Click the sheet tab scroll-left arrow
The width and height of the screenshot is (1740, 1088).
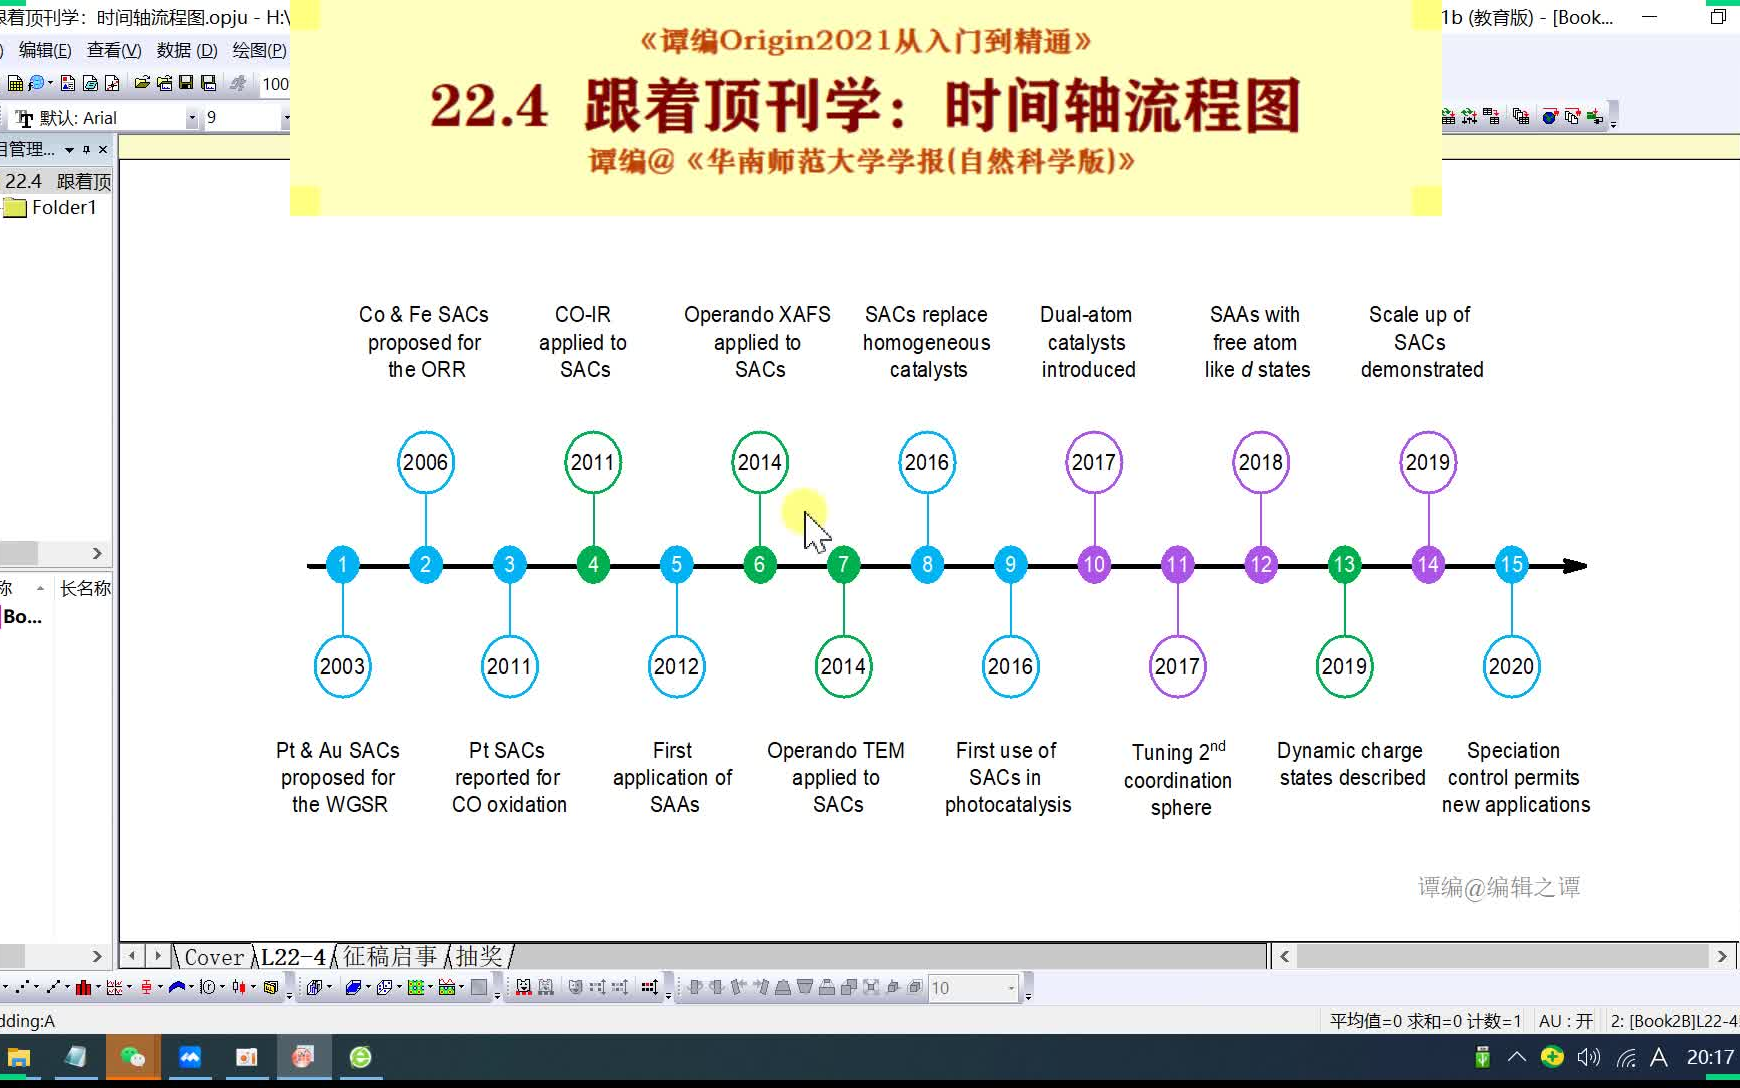click(x=132, y=956)
